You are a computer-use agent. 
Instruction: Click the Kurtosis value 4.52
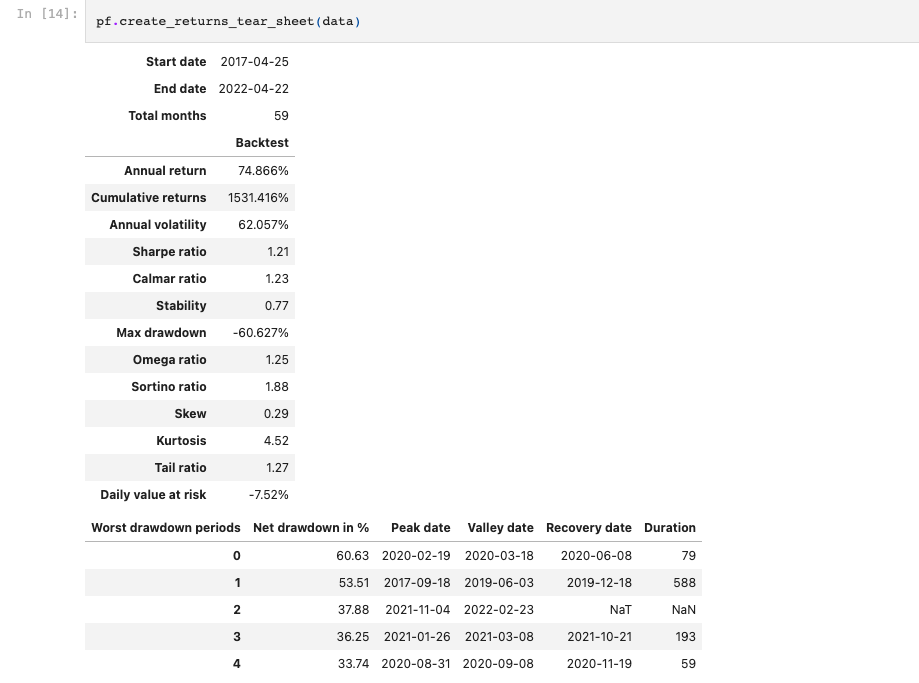[x=277, y=440]
